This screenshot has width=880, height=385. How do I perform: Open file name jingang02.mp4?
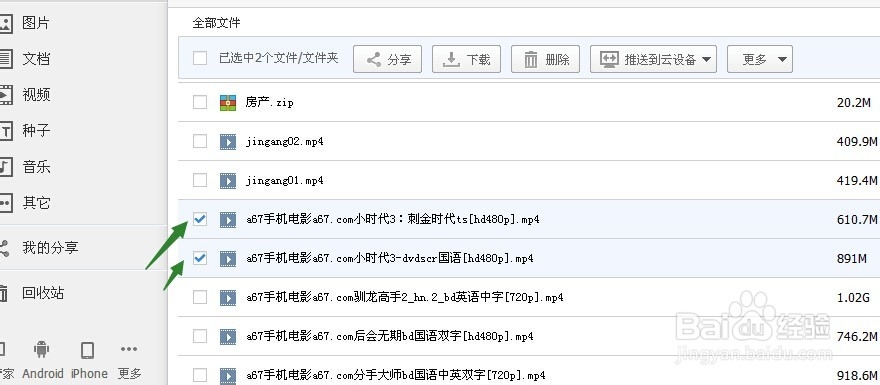point(285,141)
